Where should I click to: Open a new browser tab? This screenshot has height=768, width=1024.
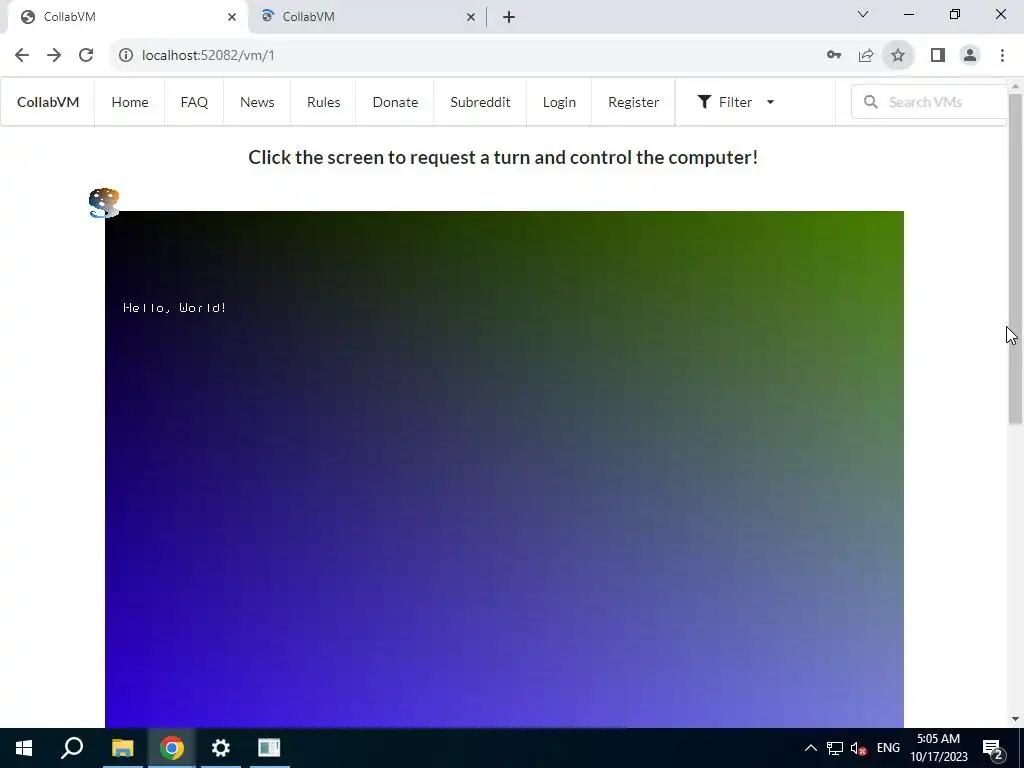point(509,17)
